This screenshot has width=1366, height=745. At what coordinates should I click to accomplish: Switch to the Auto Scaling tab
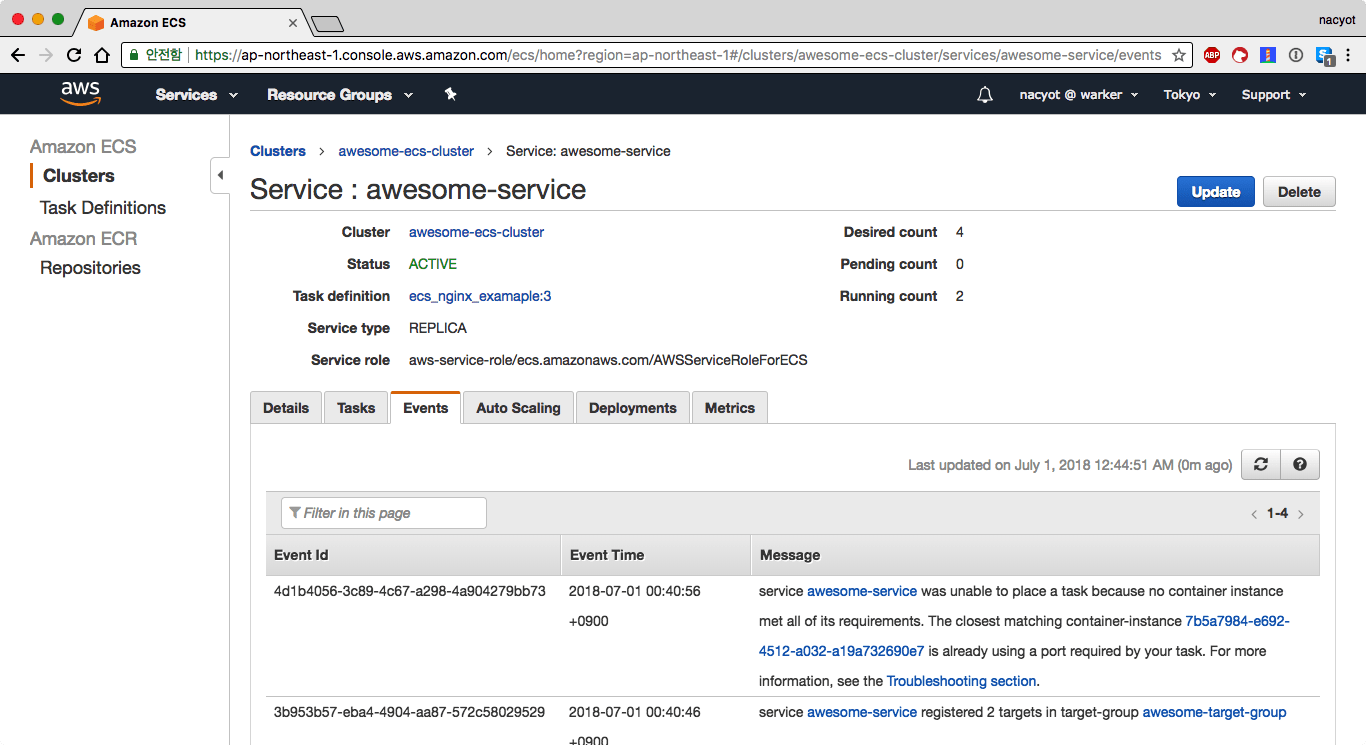click(x=518, y=408)
